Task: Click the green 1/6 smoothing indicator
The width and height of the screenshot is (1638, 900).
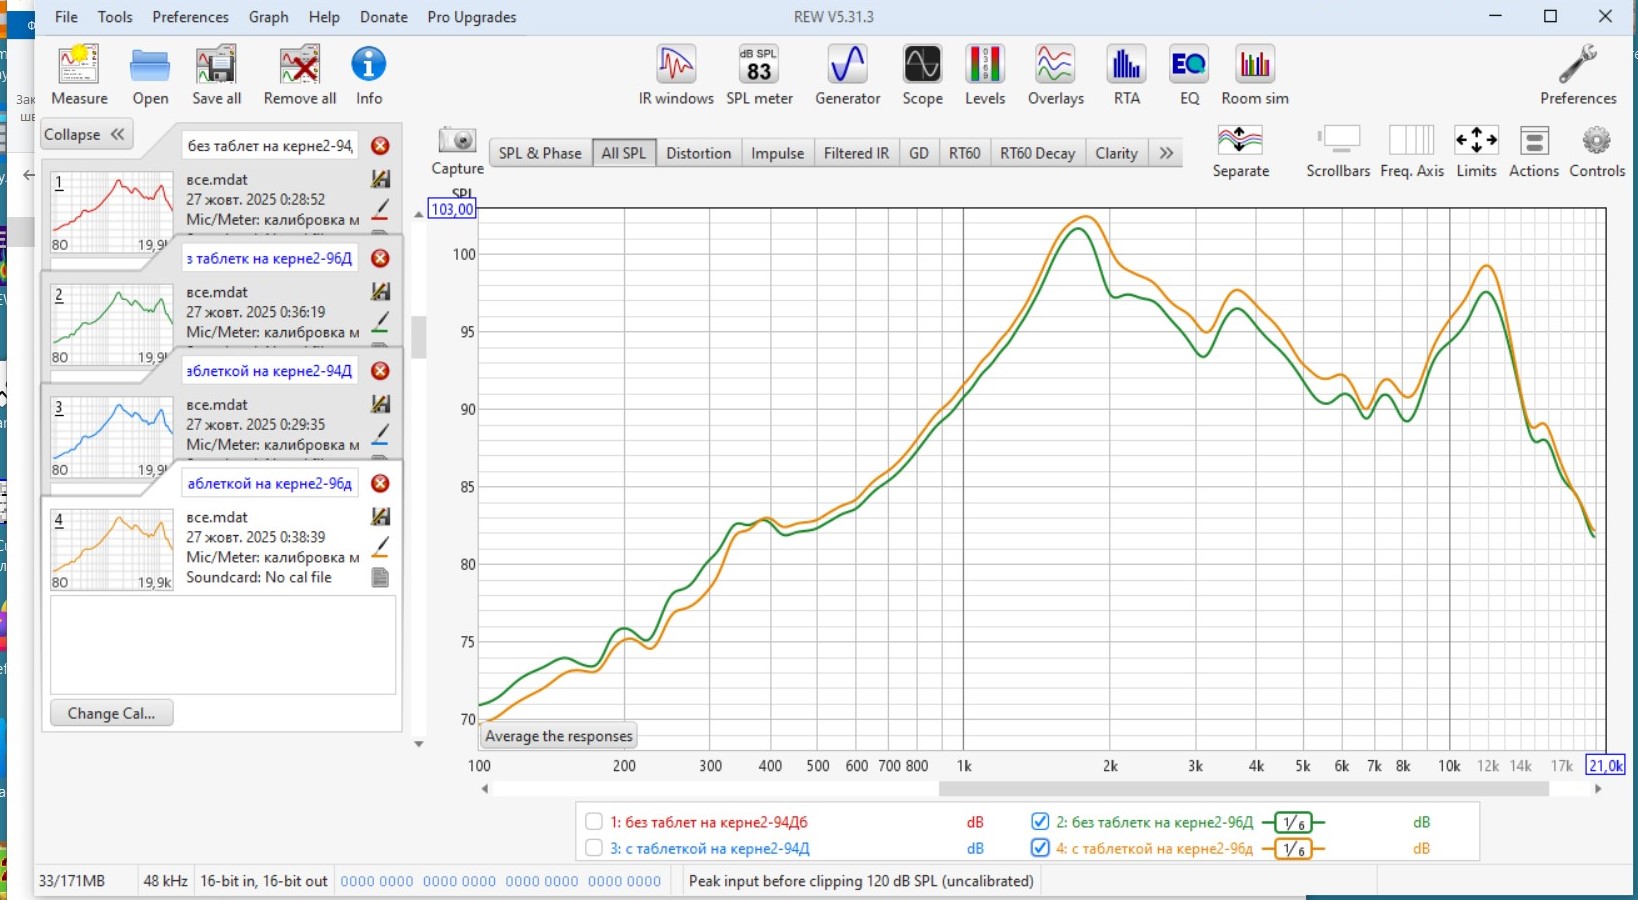Action: tap(1293, 823)
